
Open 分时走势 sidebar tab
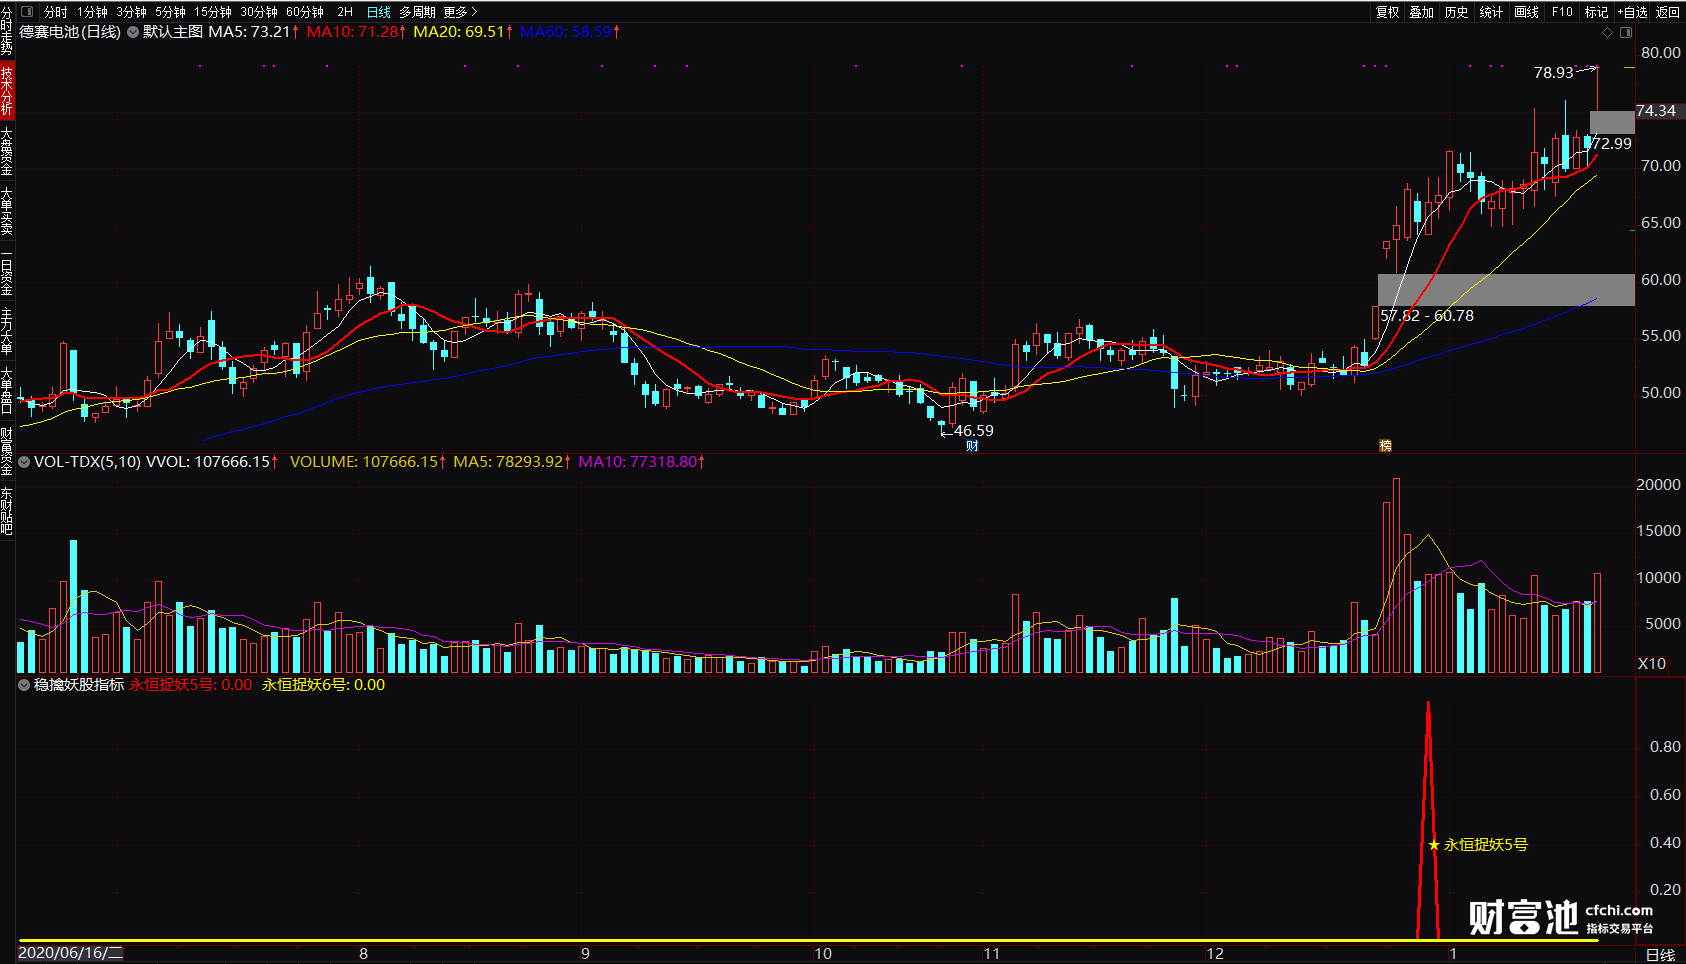[7, 30]
